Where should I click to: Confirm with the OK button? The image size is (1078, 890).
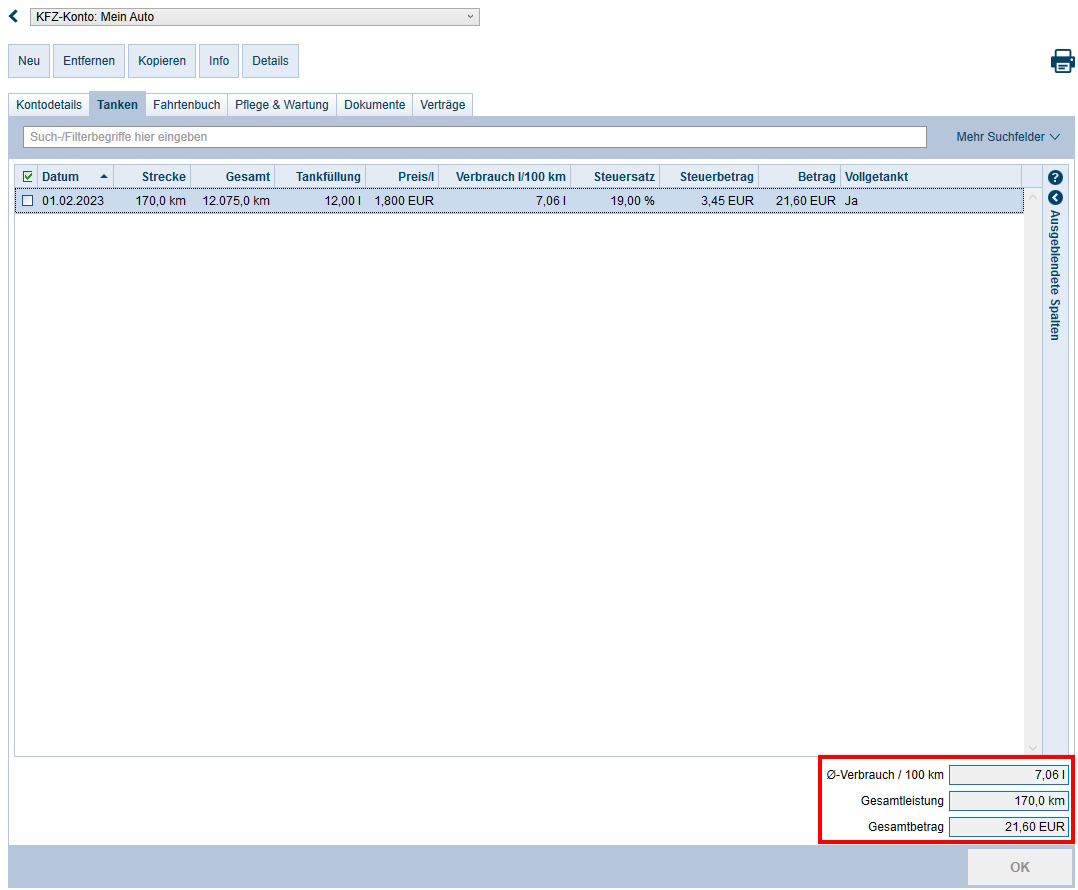[1020, 867]
